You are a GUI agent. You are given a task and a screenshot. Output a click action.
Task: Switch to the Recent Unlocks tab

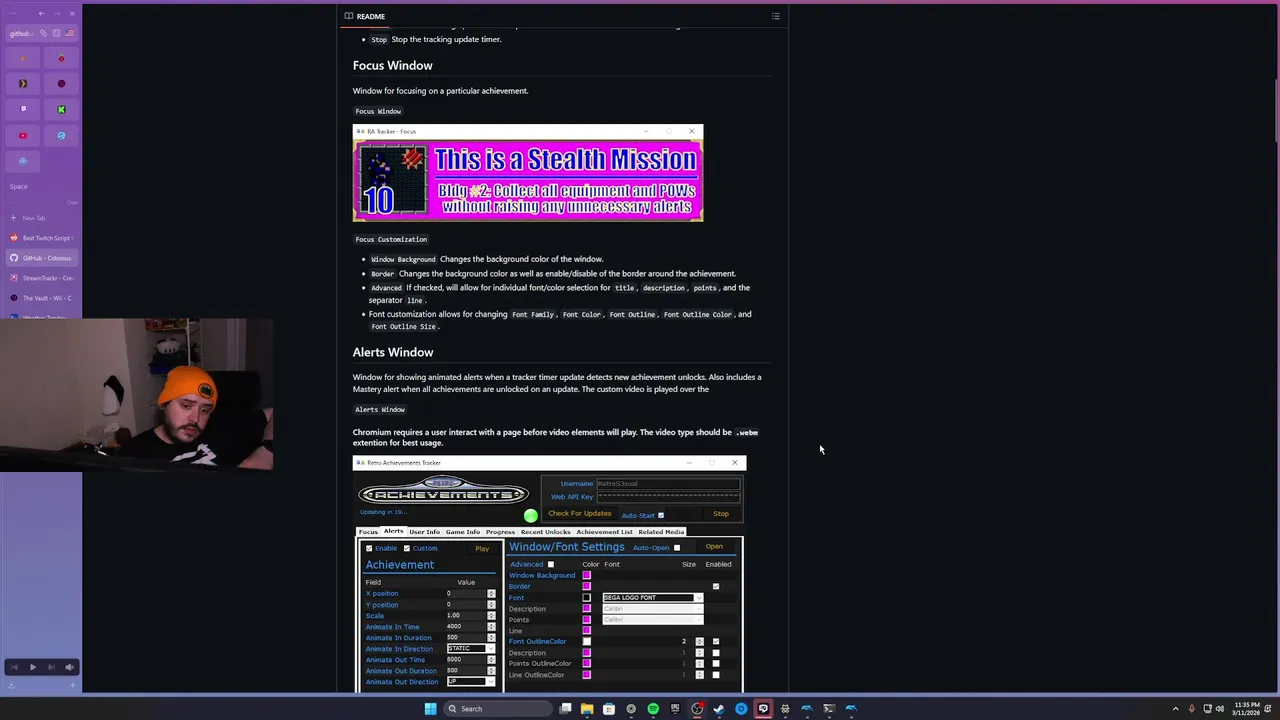coord(546,532)
